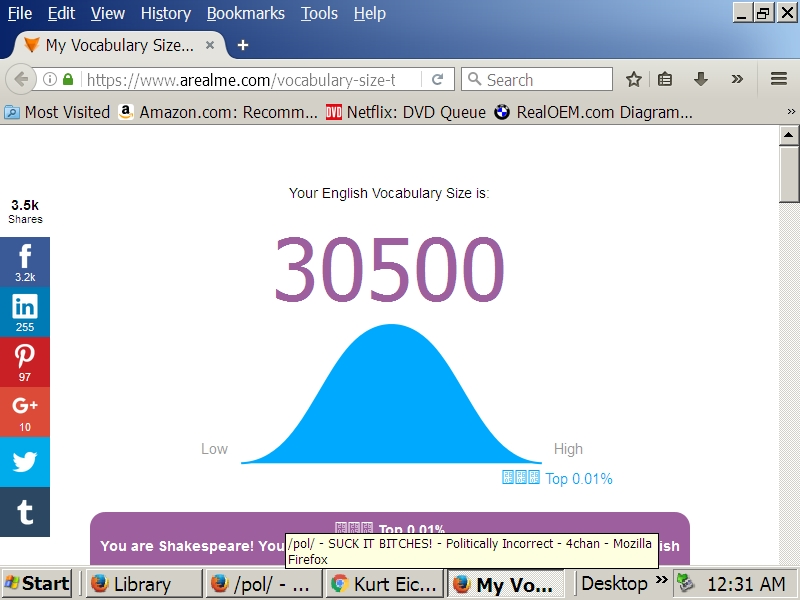
Task: Pin the result on Pinterest
Action: [24, 362]
